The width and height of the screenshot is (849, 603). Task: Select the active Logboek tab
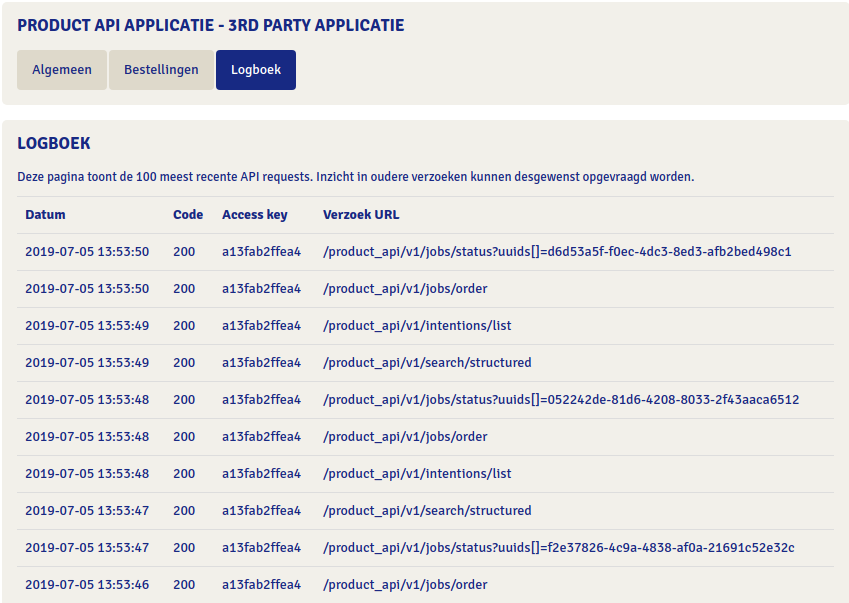pos(256,70)
